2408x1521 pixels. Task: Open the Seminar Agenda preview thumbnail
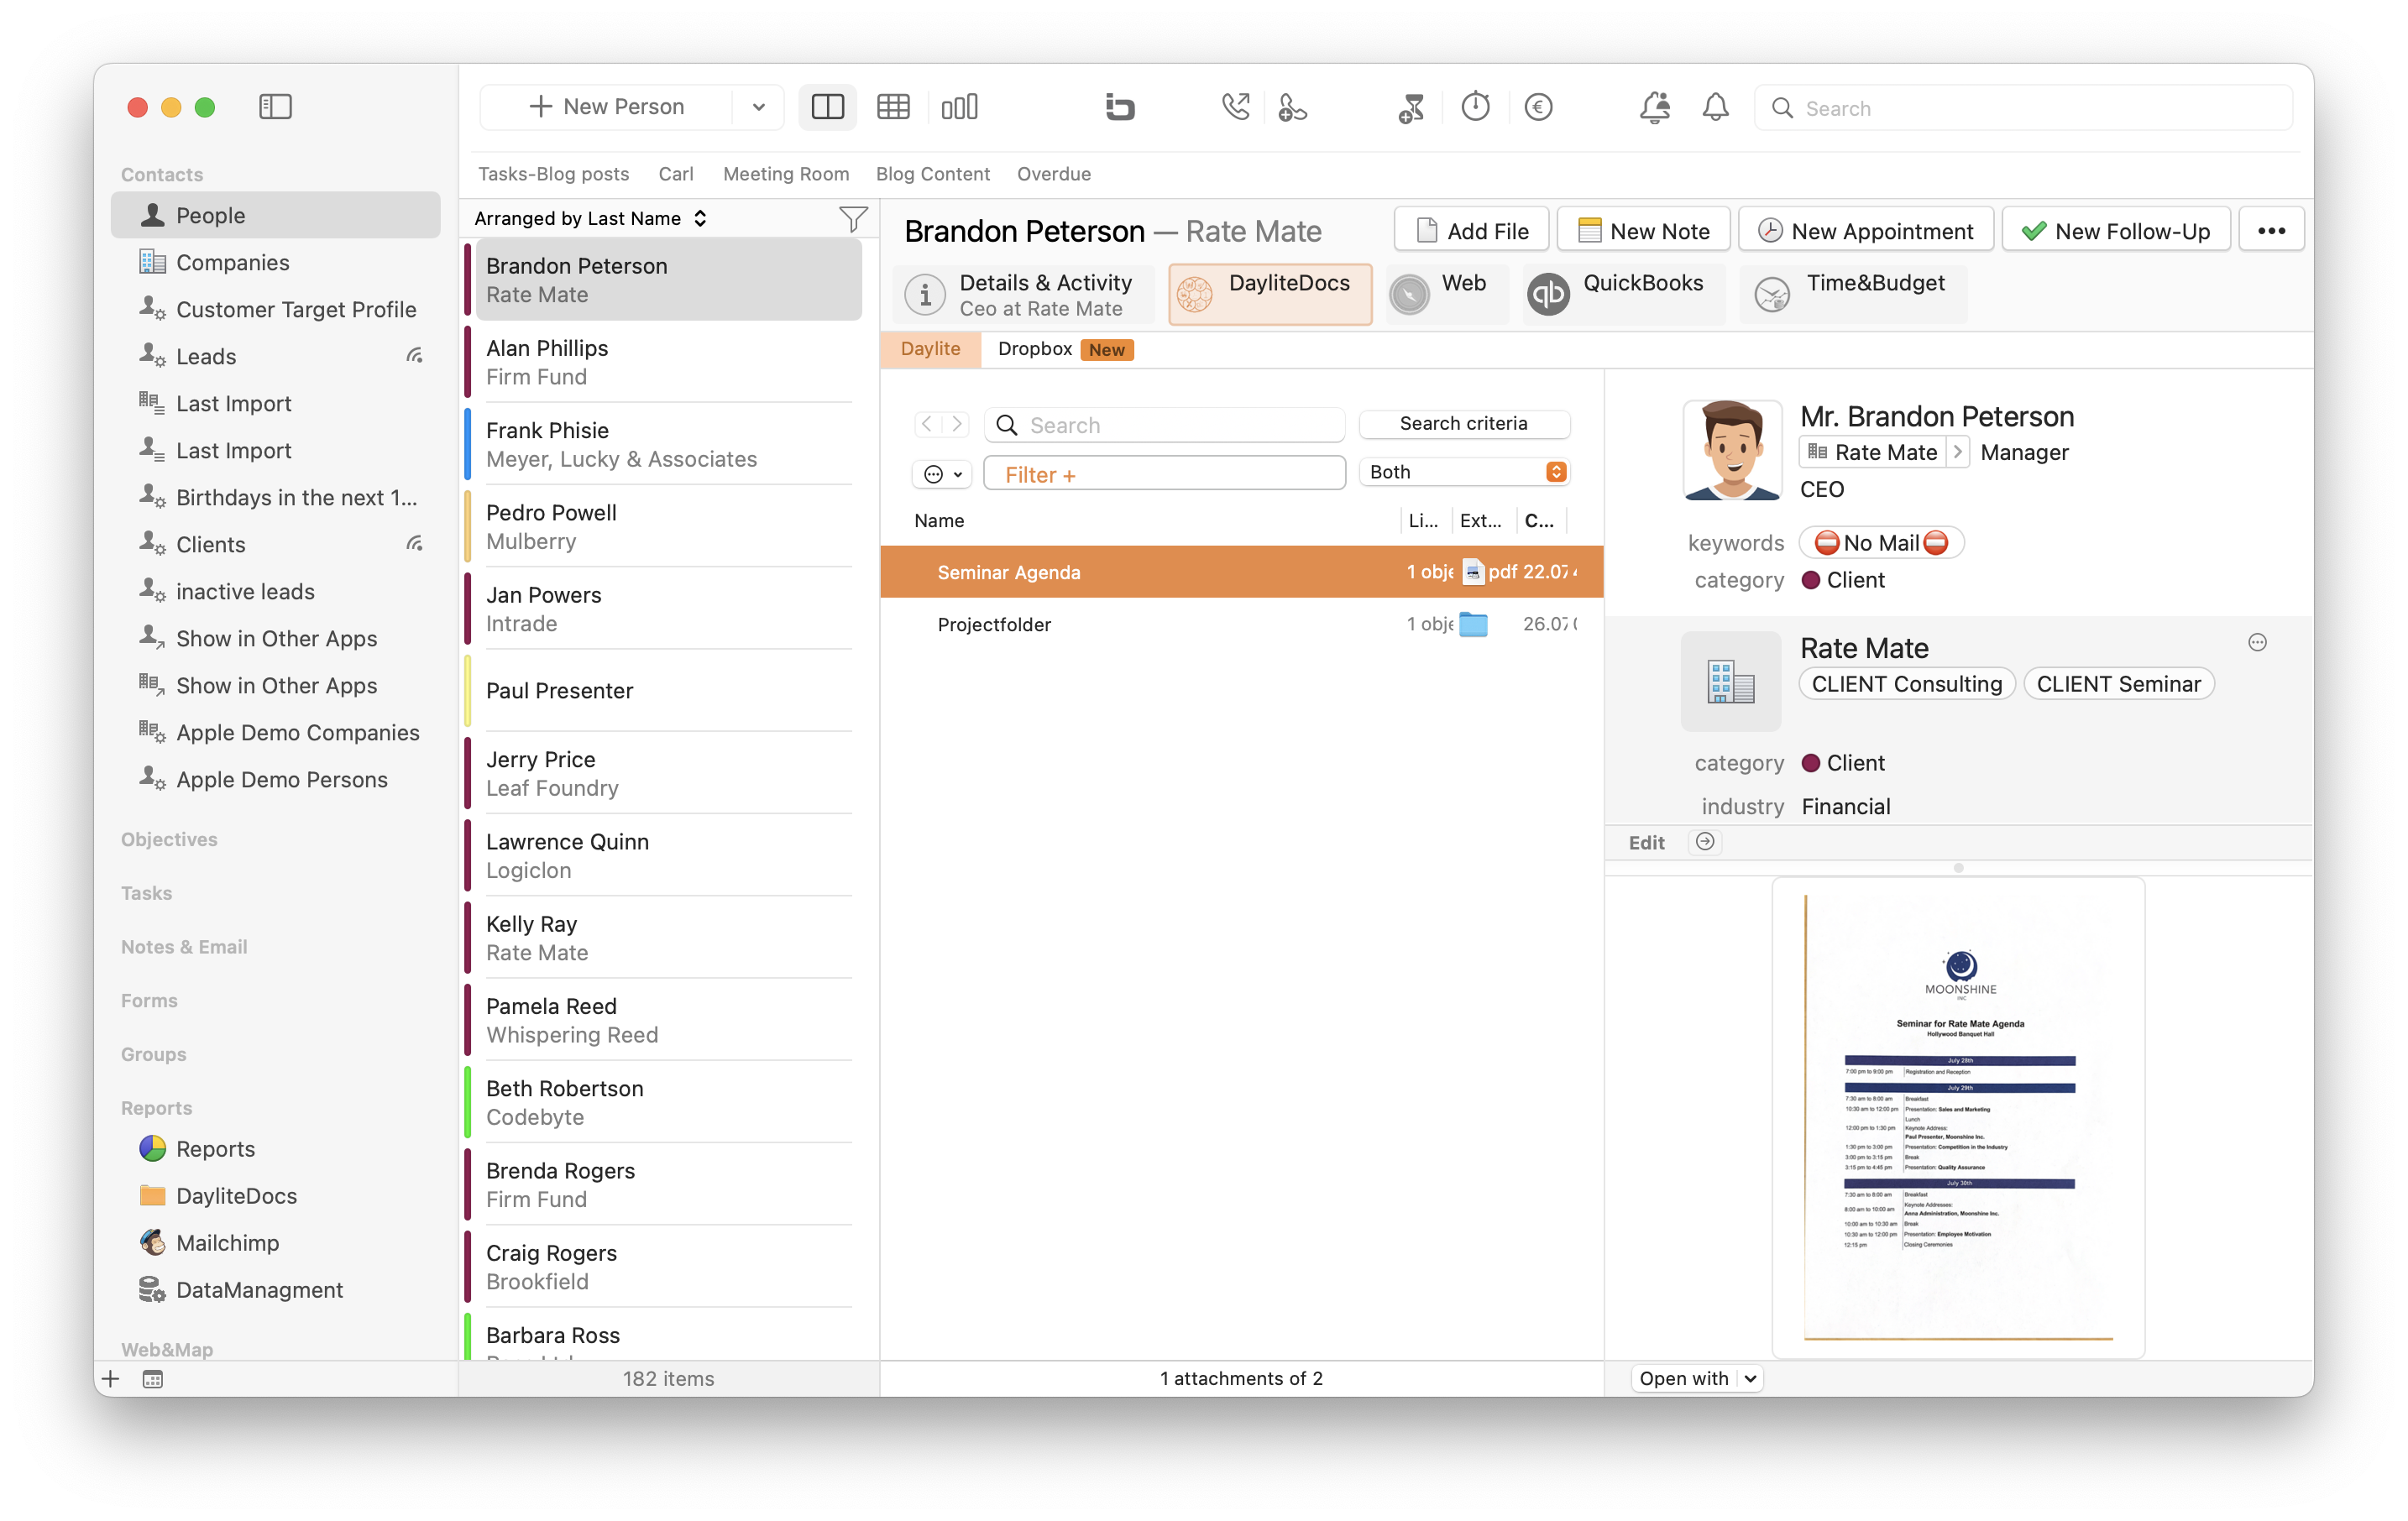tap(1958, 1117)
